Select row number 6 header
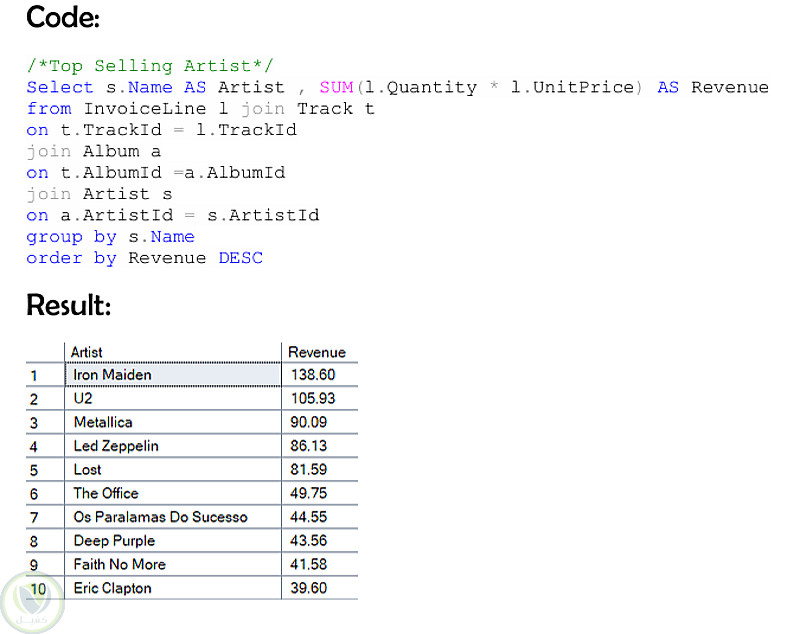 [45, 494]
